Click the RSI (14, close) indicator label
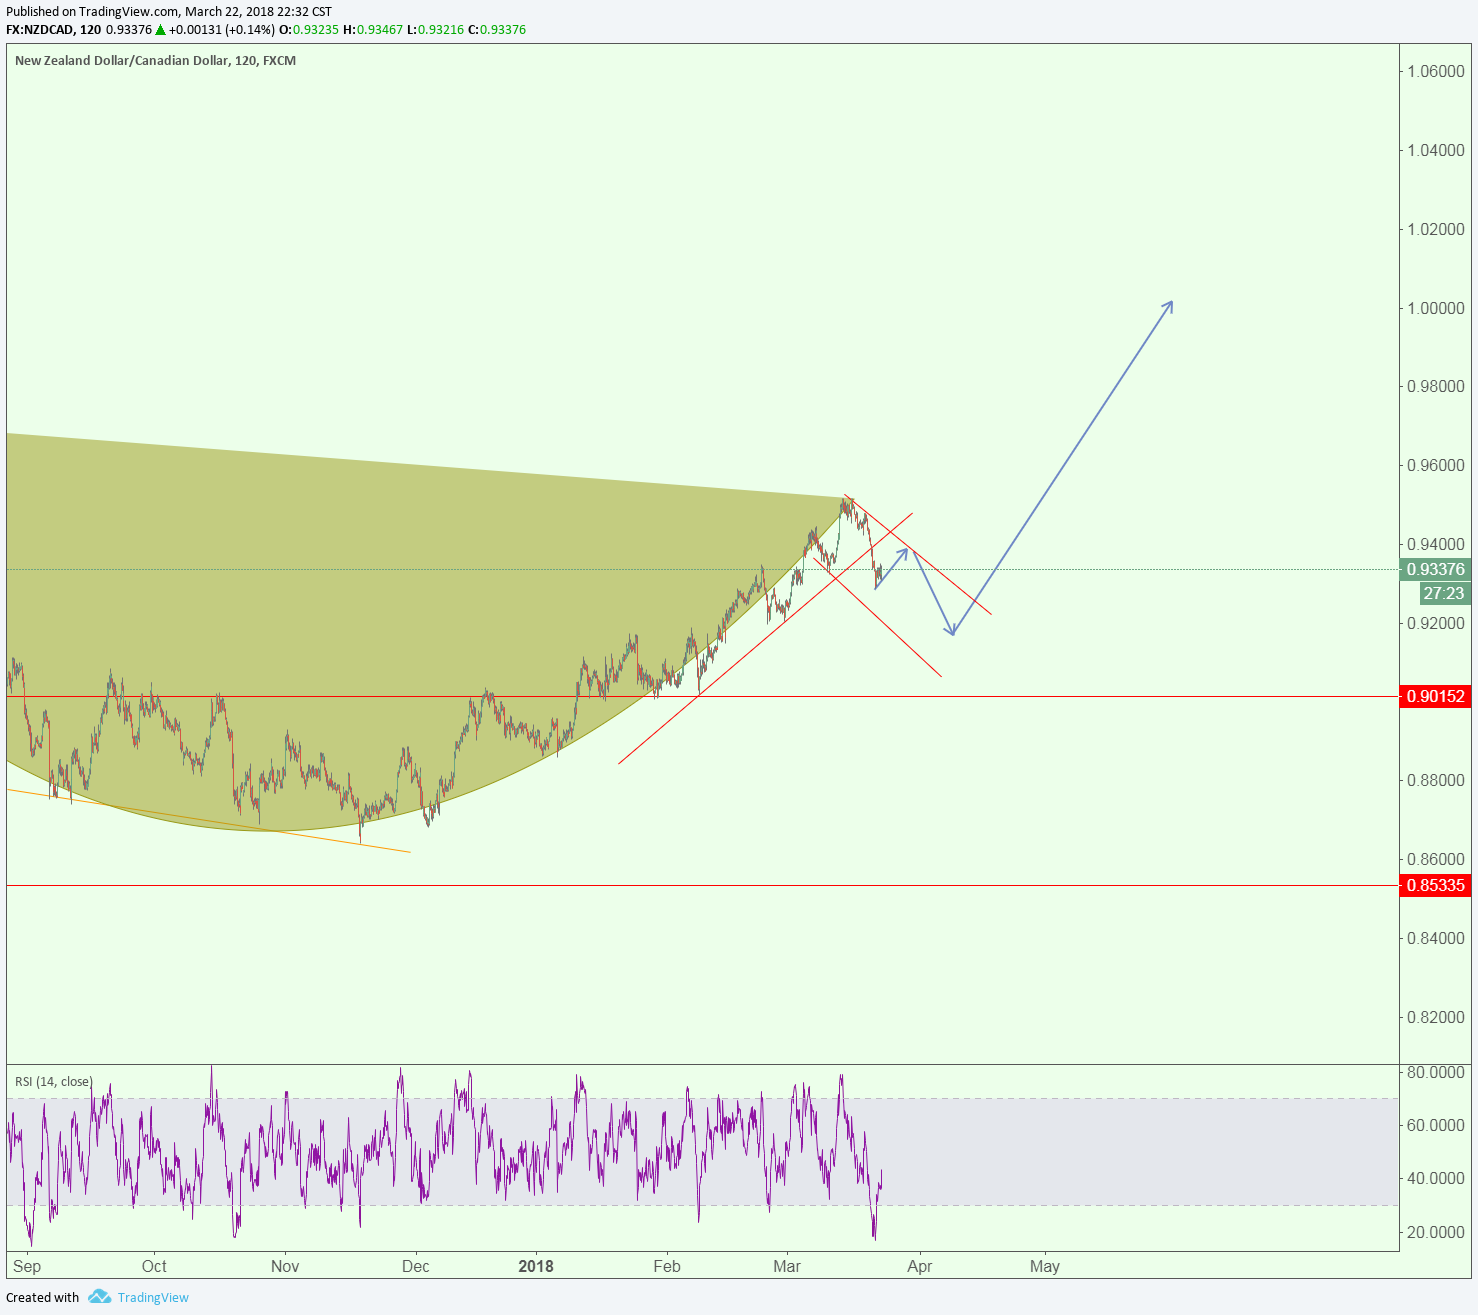The height and width of the screenshot is (1315, 1478). [x=53, y=1082]
